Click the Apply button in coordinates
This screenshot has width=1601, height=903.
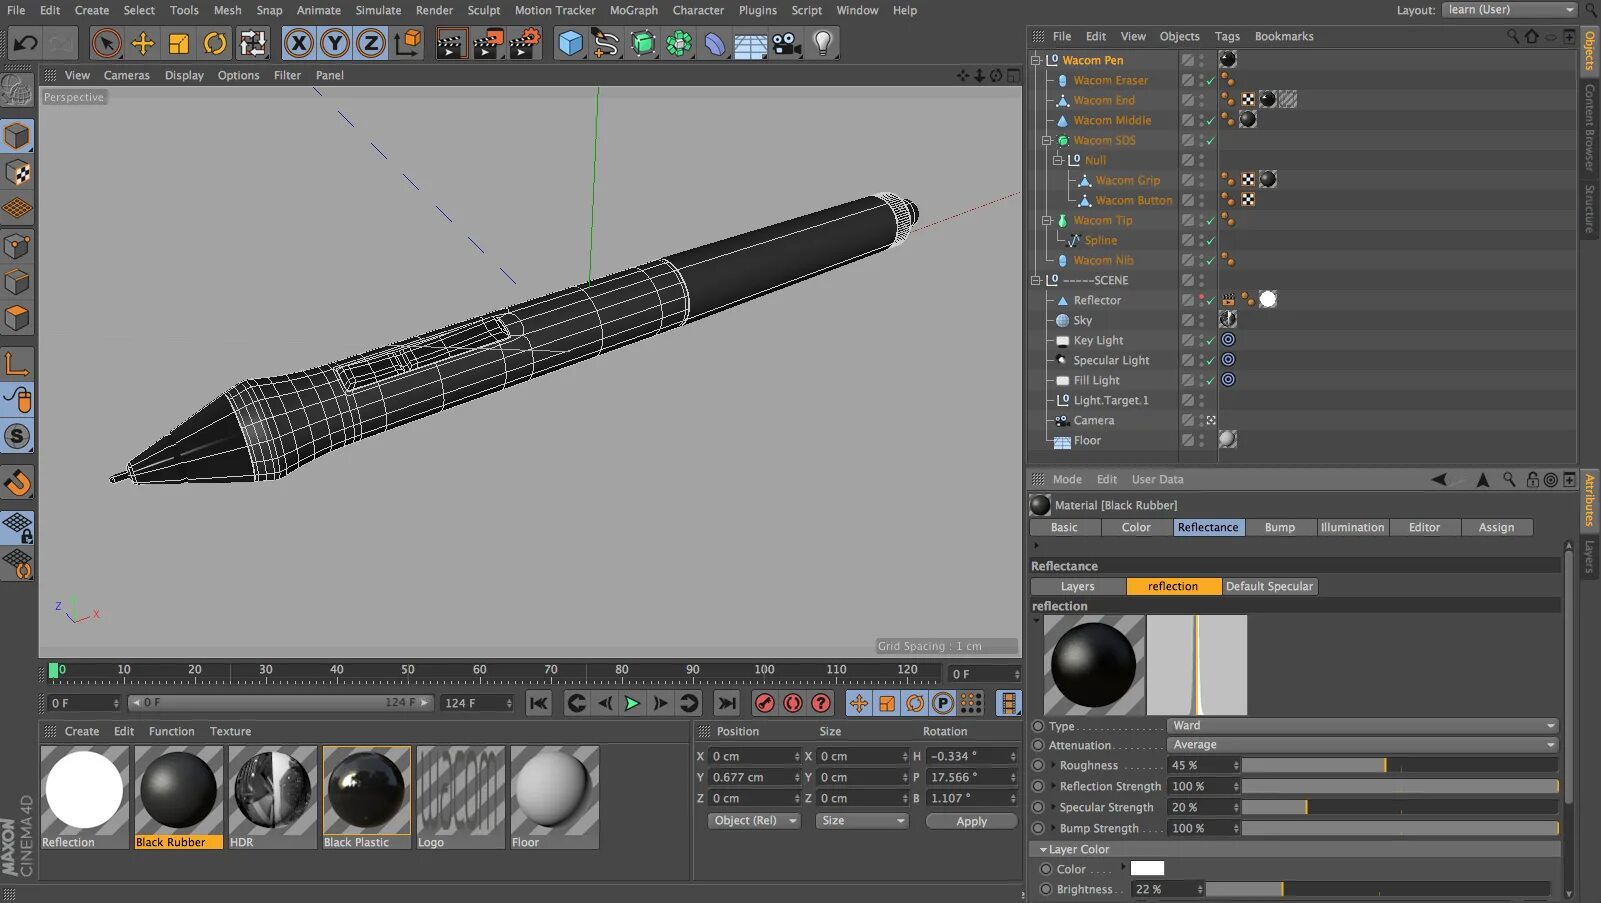971,821
